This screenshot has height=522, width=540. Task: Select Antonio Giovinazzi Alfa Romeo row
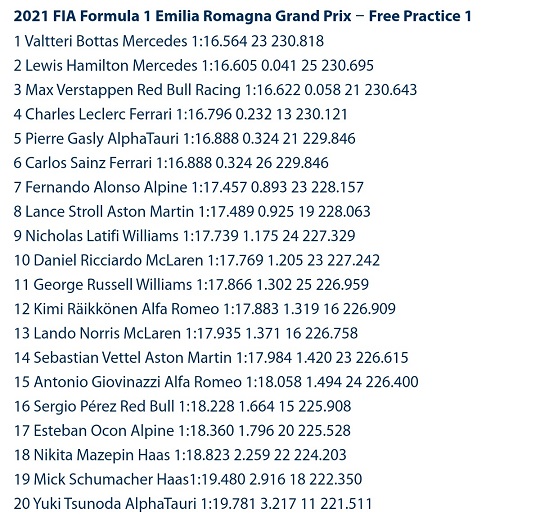[216, 382]
